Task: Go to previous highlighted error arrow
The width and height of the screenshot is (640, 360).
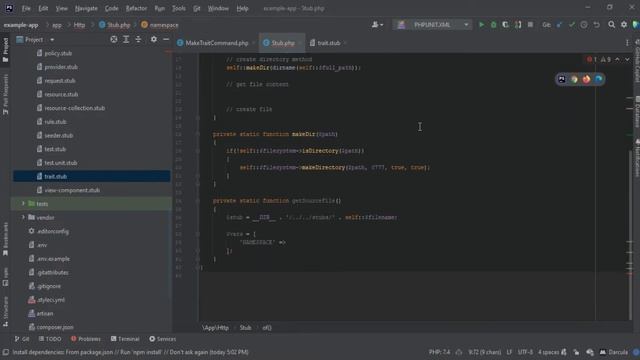Action: tap(618, 60)
